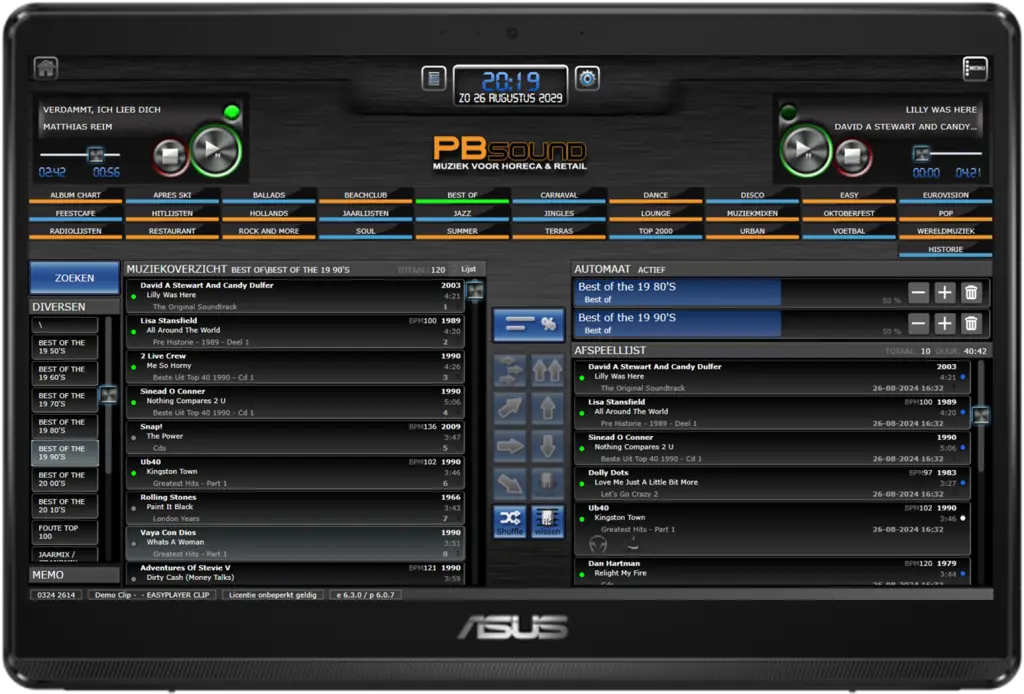
Task: Open the menu icon in the top-right corner
Action: tap(975, 68)
